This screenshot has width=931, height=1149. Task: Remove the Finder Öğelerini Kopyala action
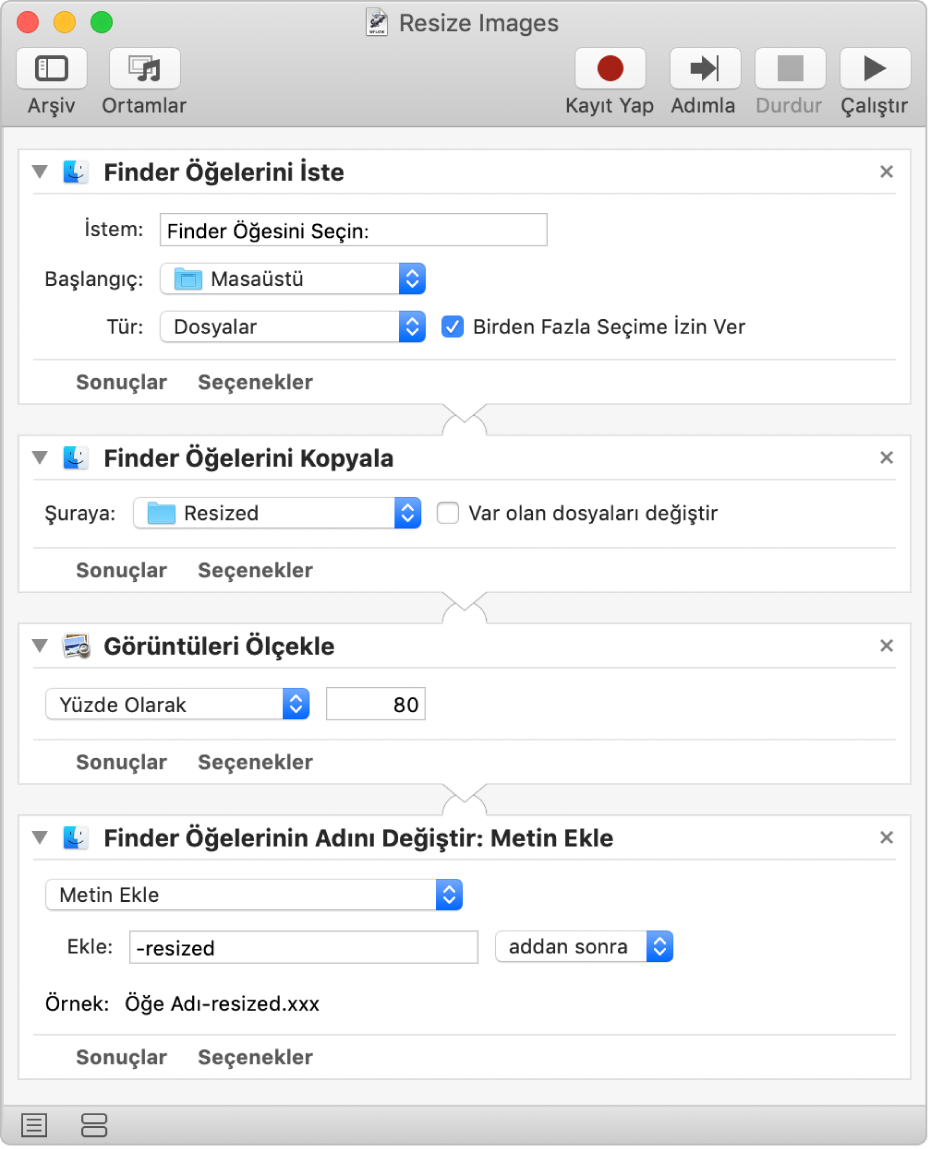886,458
